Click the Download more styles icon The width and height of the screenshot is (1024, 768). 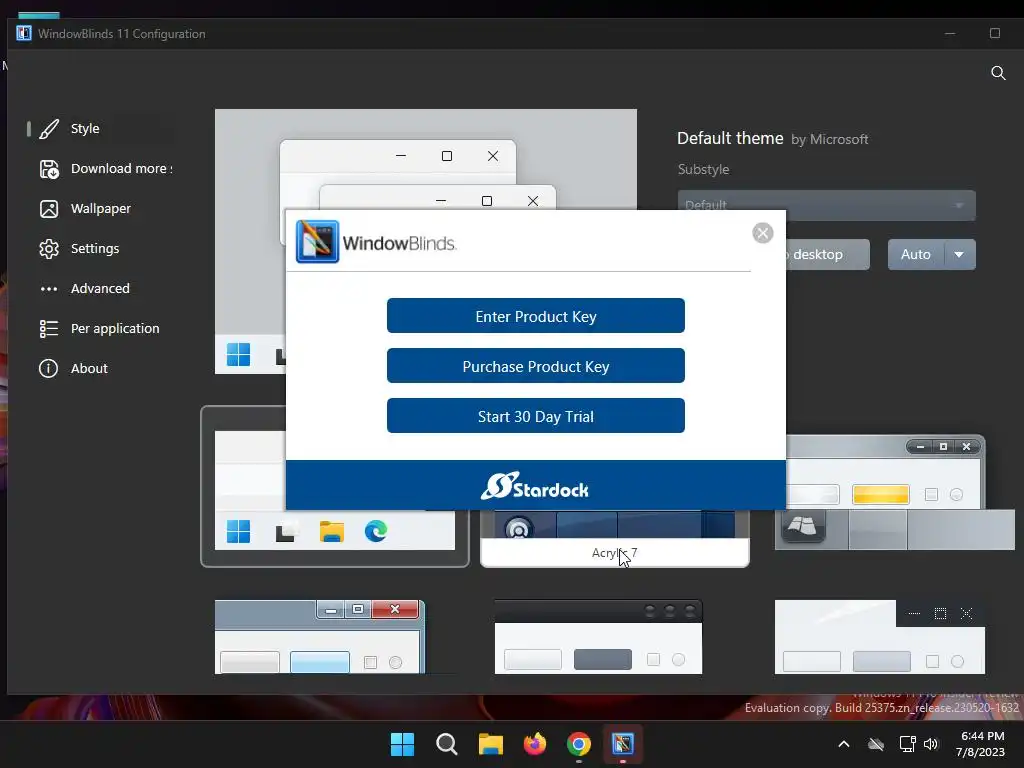(49, 169)
